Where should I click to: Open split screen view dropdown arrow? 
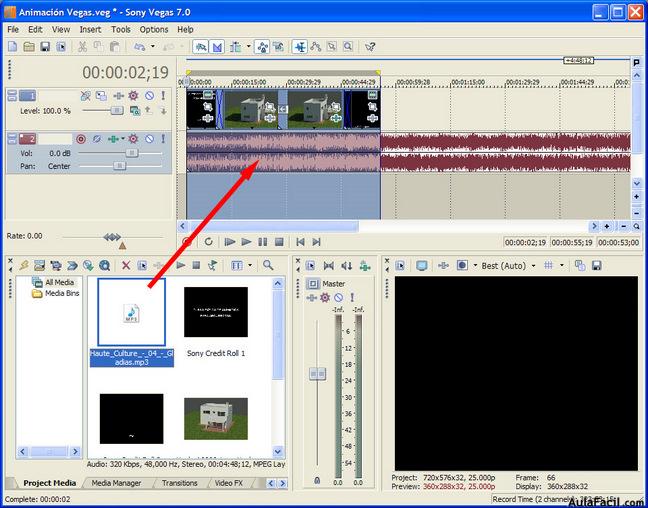click(475, 265)
